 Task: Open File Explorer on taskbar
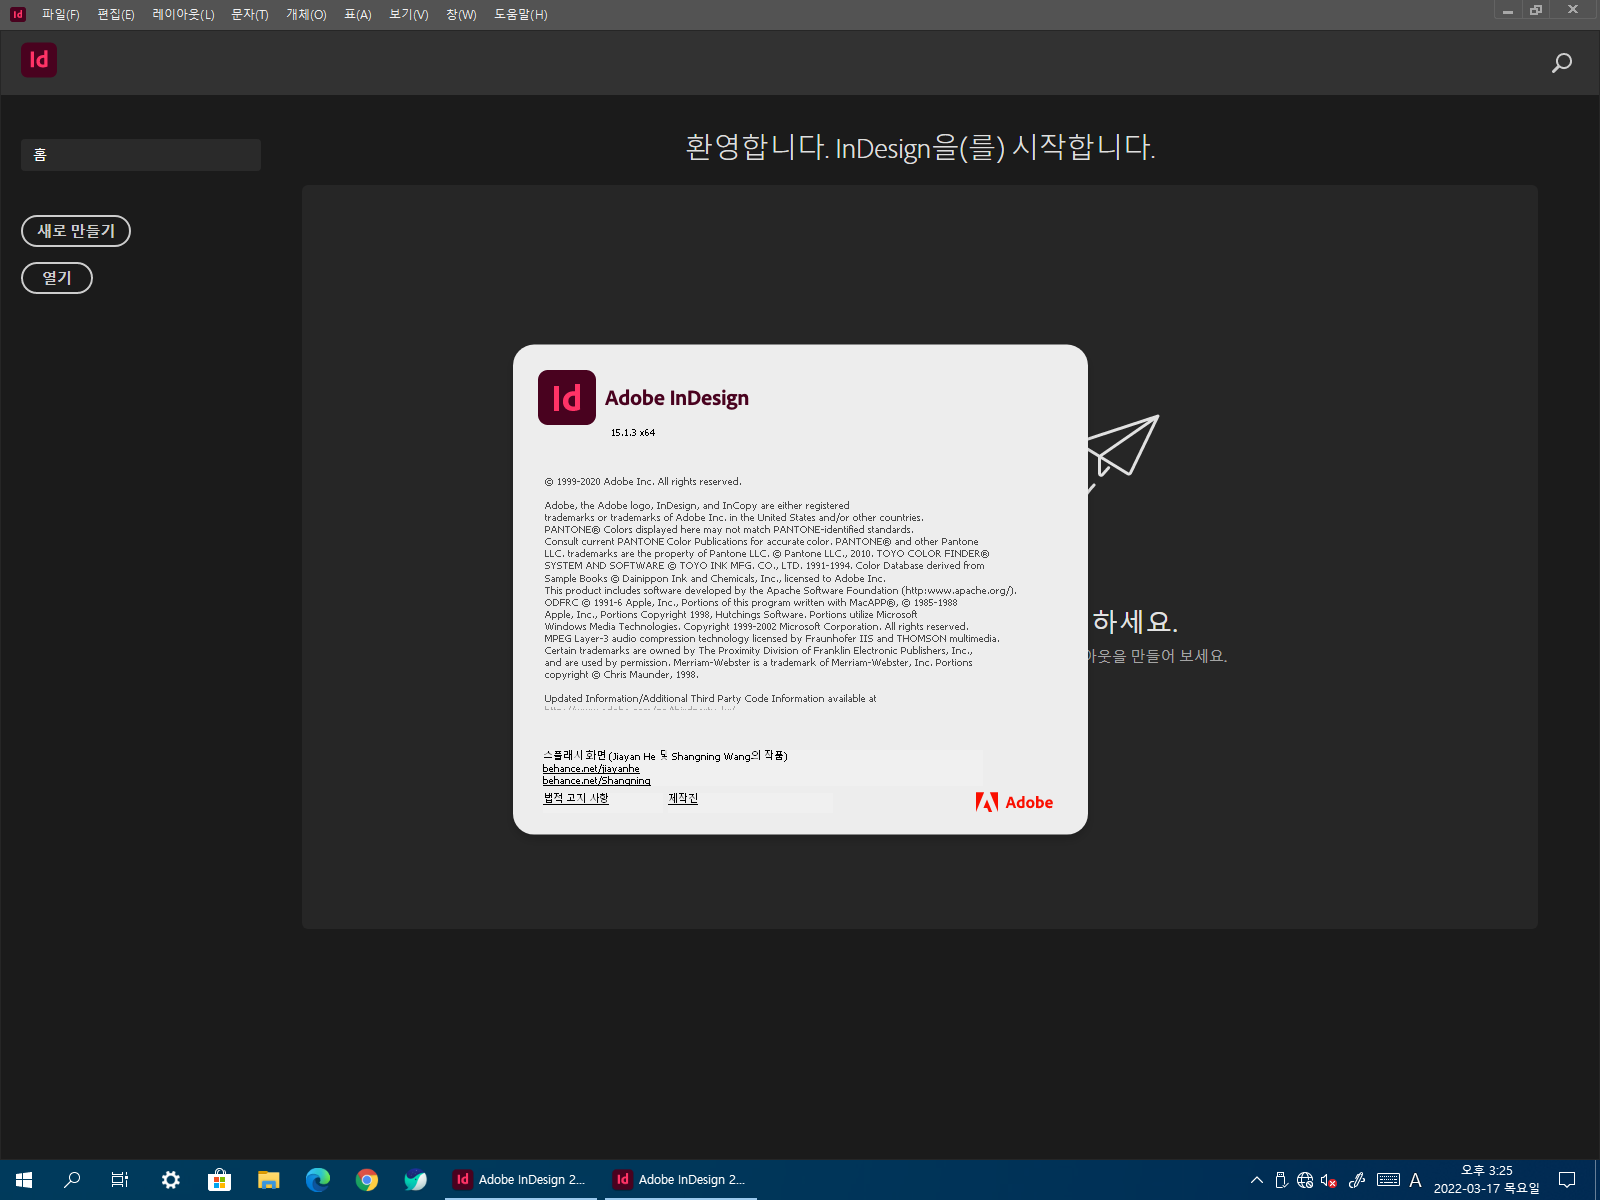tap(269, 1180)
